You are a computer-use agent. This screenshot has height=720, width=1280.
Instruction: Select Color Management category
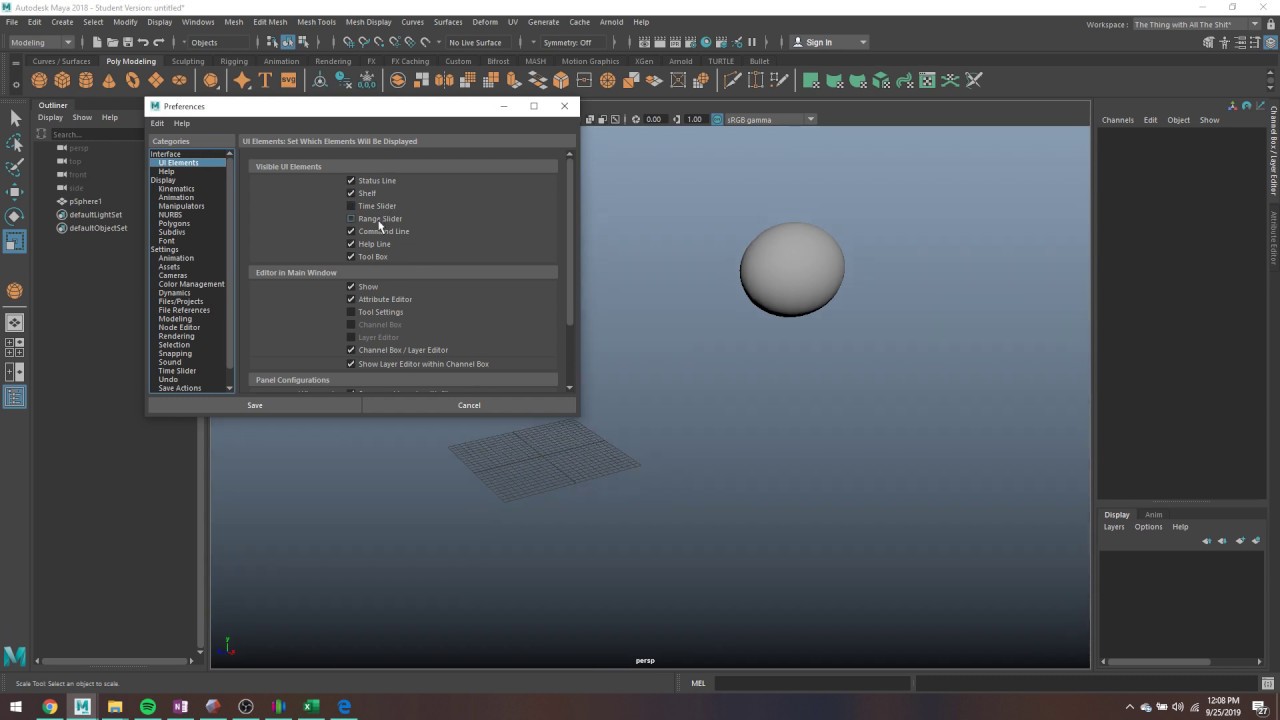191,284
